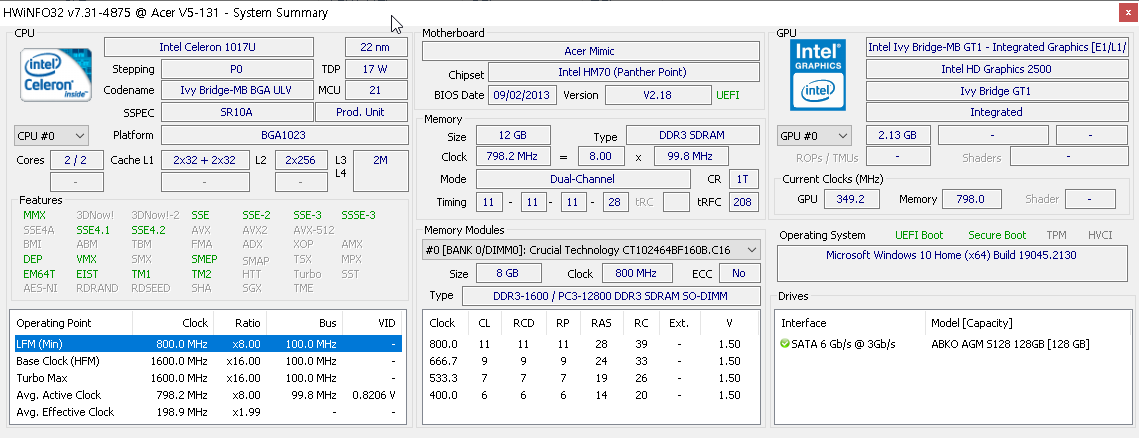Click the current Memory clock 798.0 field

(971, 199)
